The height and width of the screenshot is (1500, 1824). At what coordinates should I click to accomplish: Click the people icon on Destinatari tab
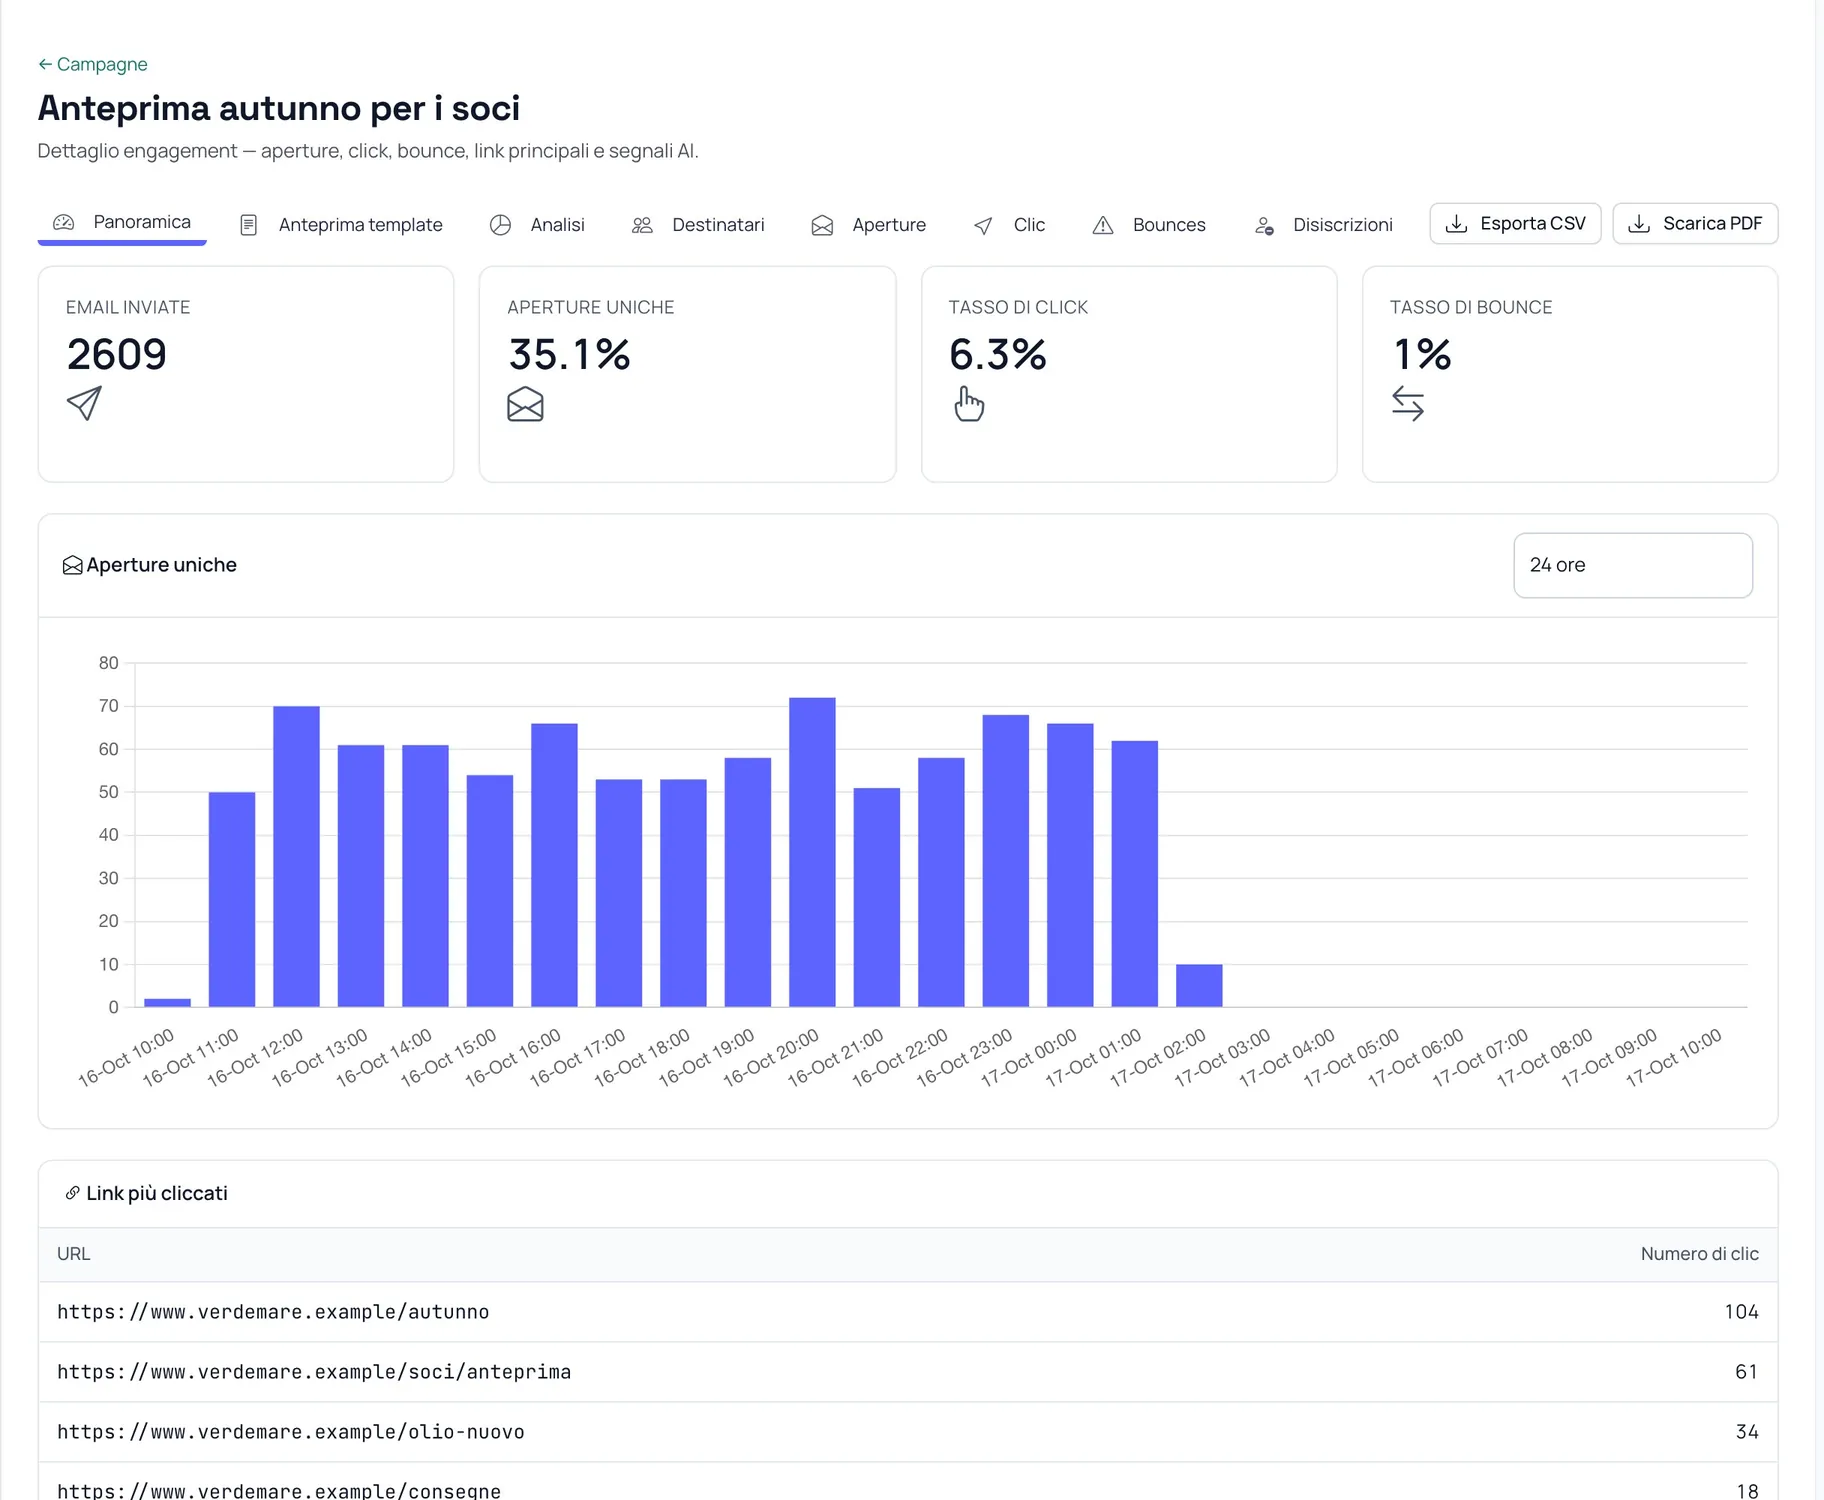tap(642, 225)
